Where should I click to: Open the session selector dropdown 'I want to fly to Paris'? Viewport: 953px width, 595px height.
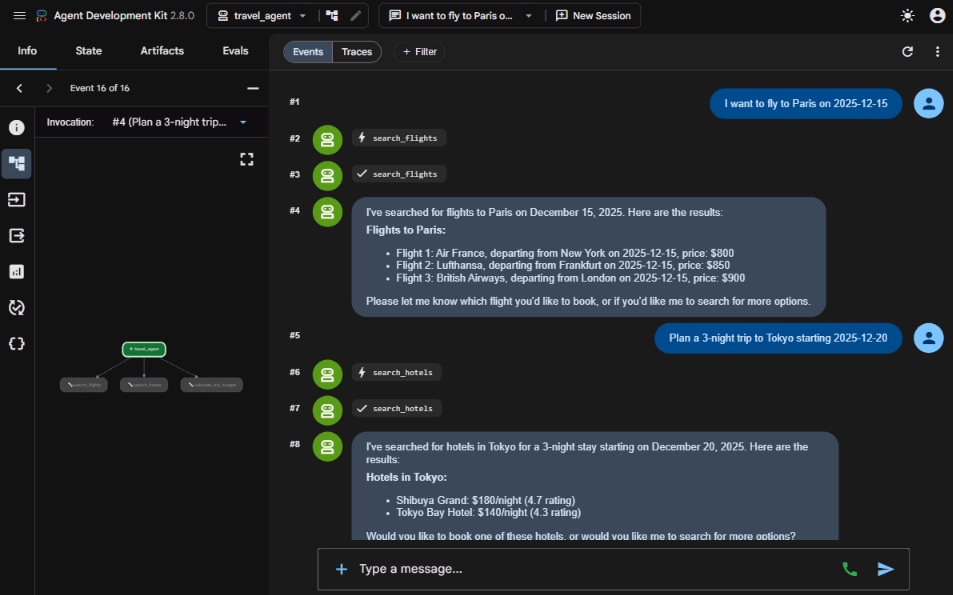click(x=461, y=16)
